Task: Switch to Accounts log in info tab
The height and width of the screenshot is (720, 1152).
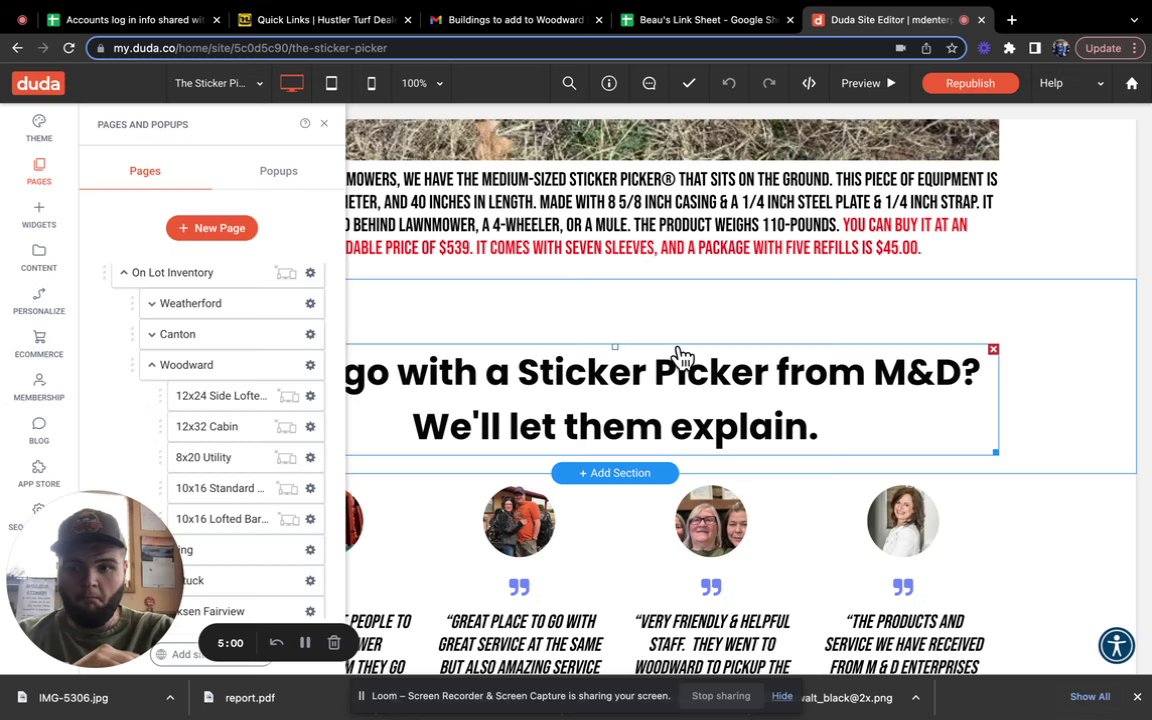Action: pos(134,20)
